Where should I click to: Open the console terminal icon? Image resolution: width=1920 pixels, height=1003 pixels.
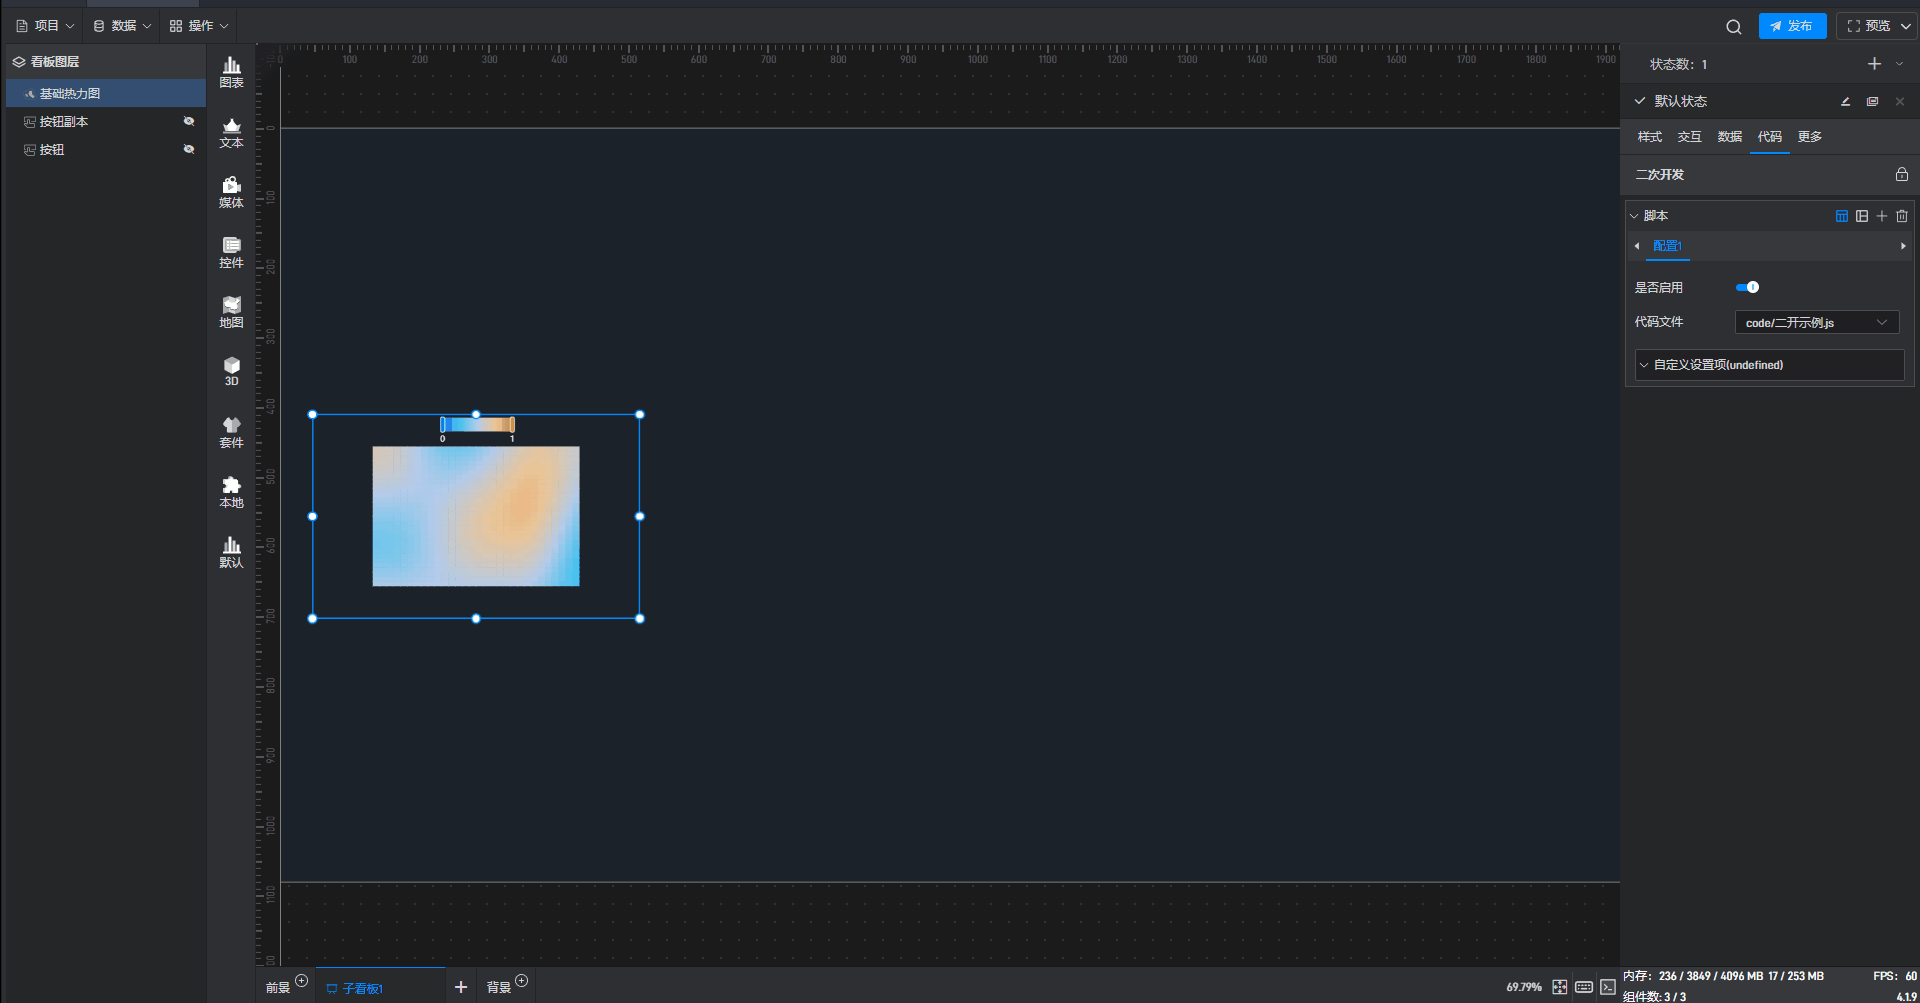(1608, 987)
